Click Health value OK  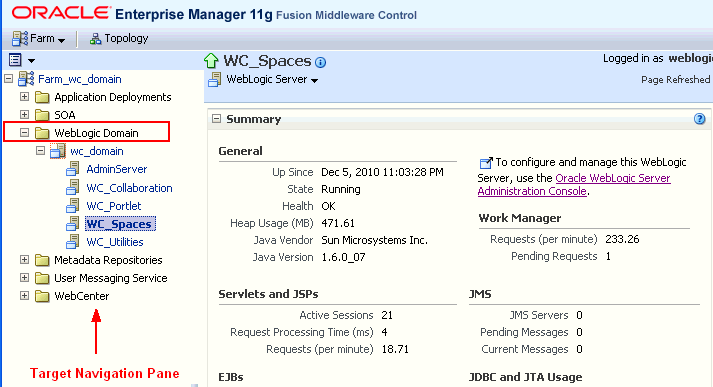(x=328, y=206)
